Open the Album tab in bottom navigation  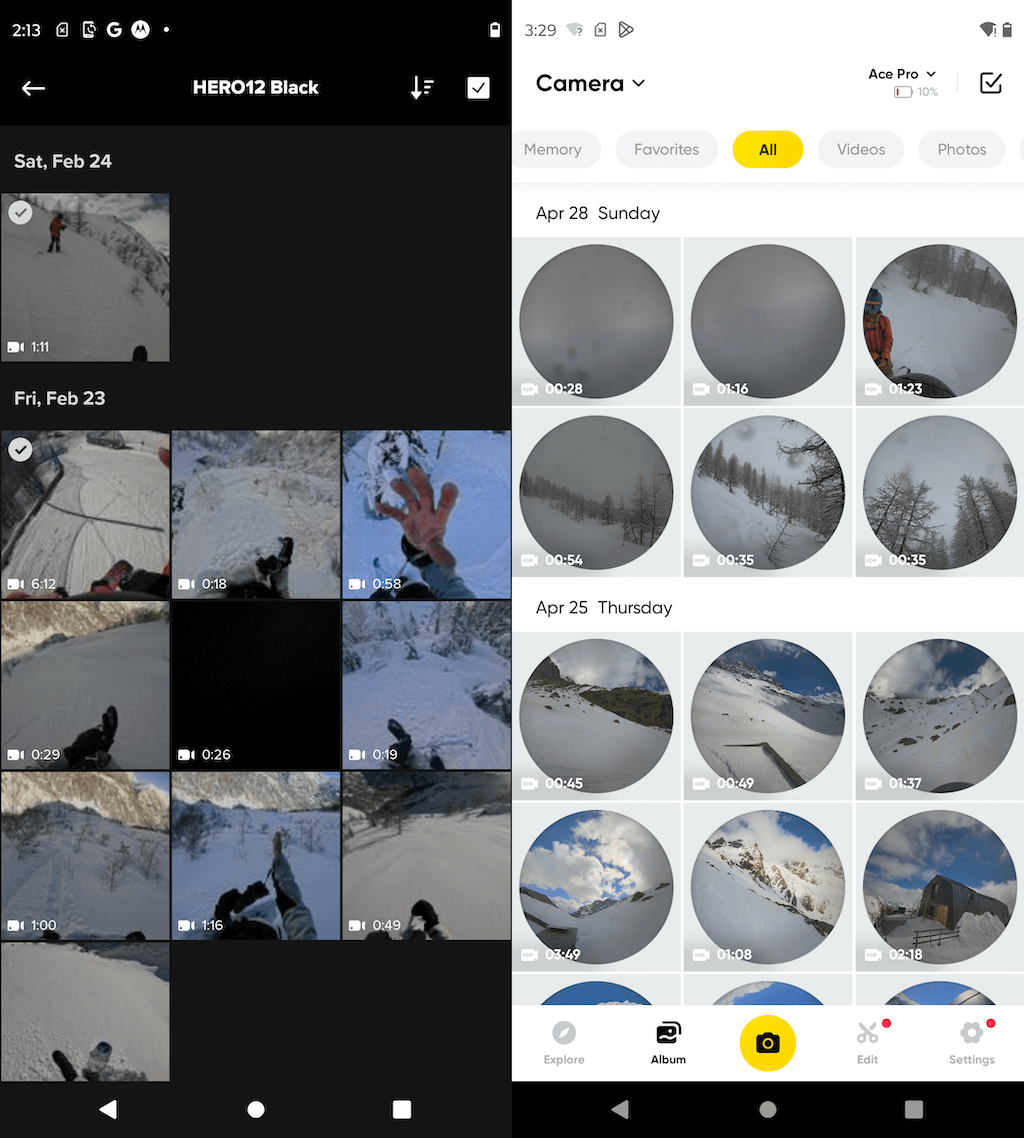pyautogui.click(x=668, y=1043)
